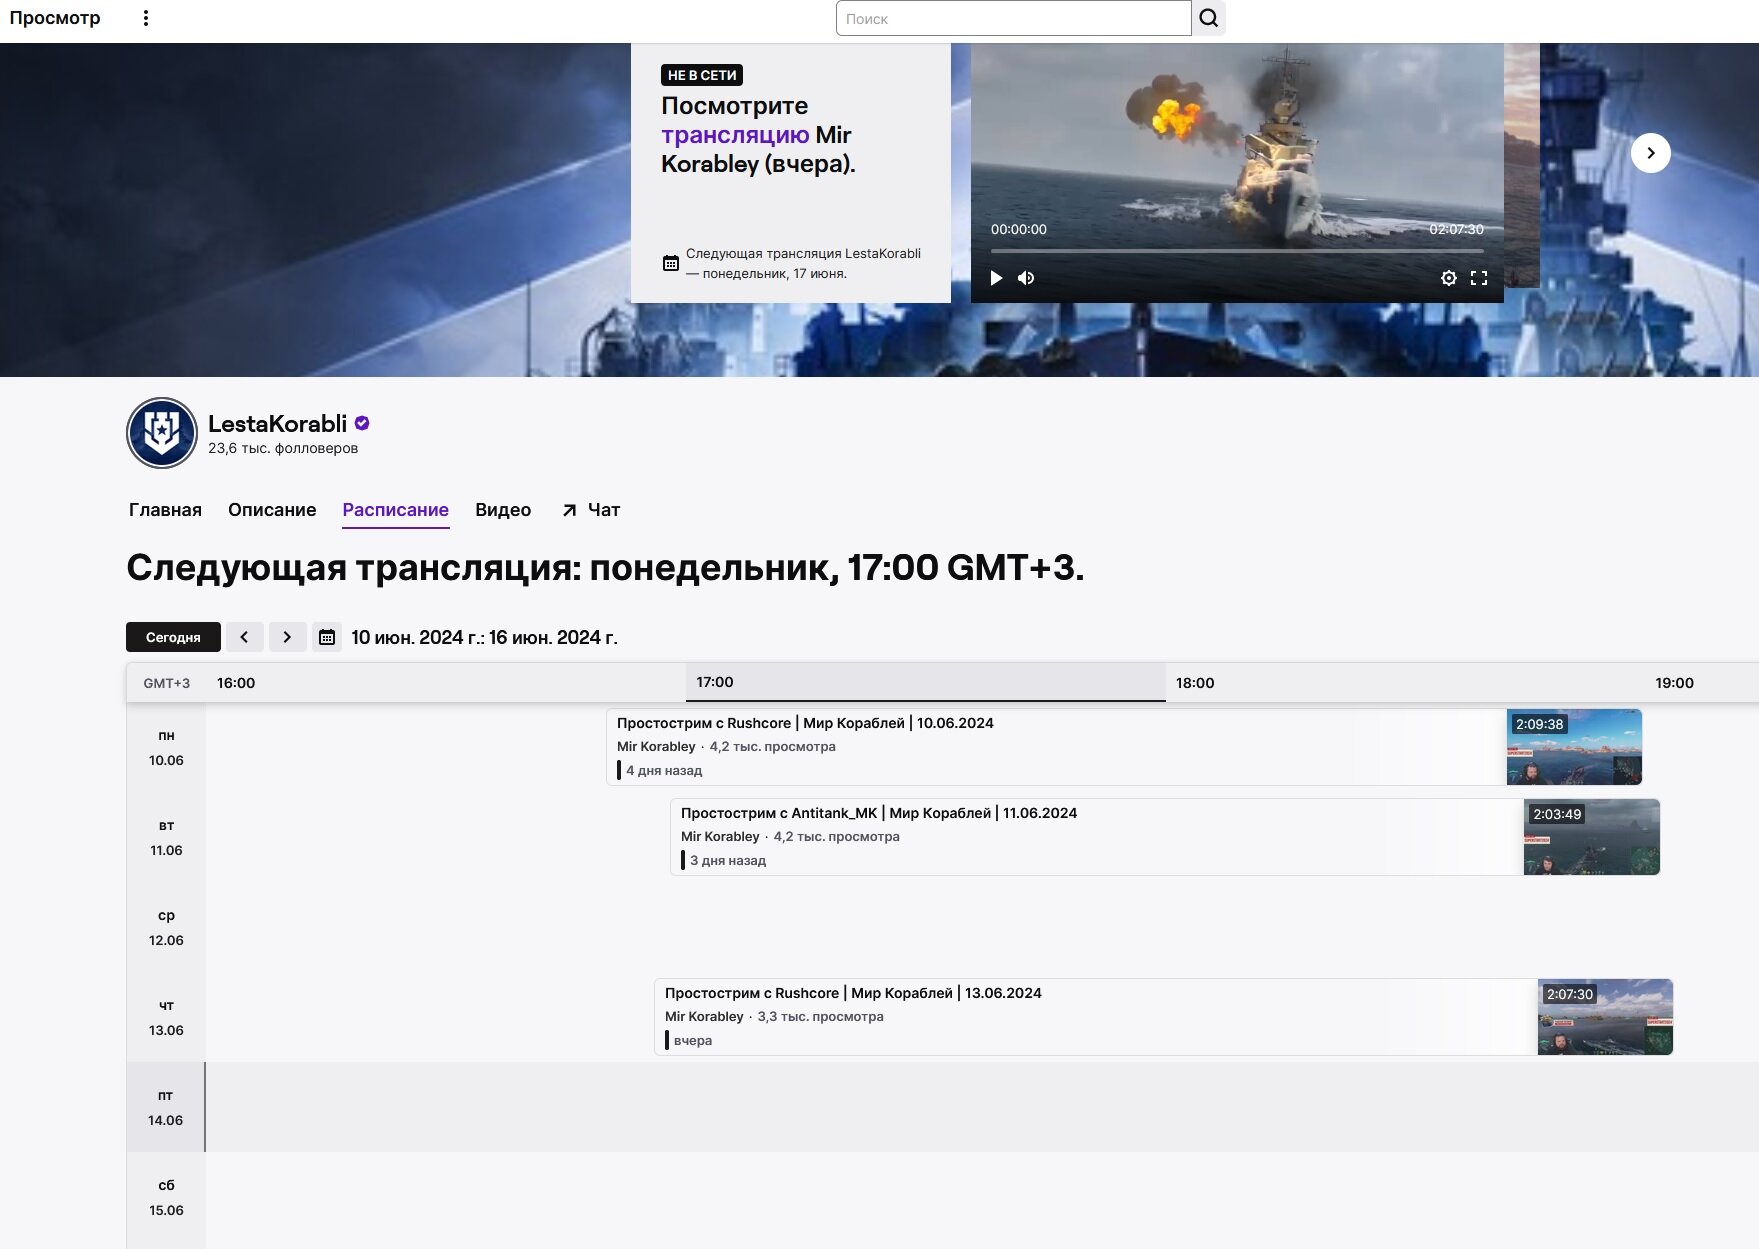
Task: Click the НЕ В СЕТИ offline badge
Action: (x=702, y=75)
